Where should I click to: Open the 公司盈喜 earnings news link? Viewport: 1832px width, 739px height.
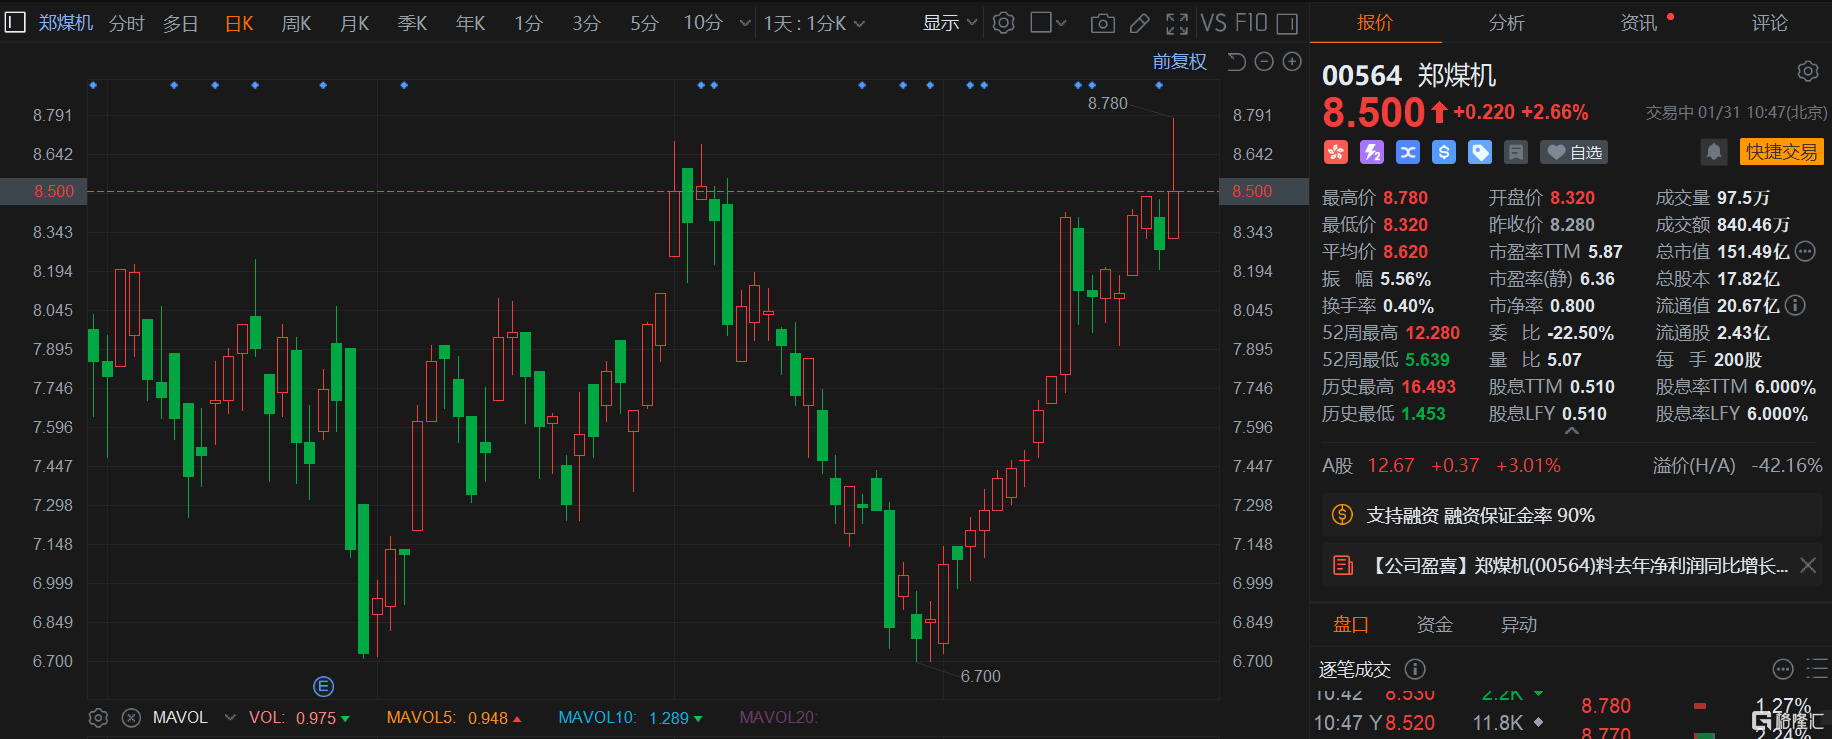[1578, 566]
